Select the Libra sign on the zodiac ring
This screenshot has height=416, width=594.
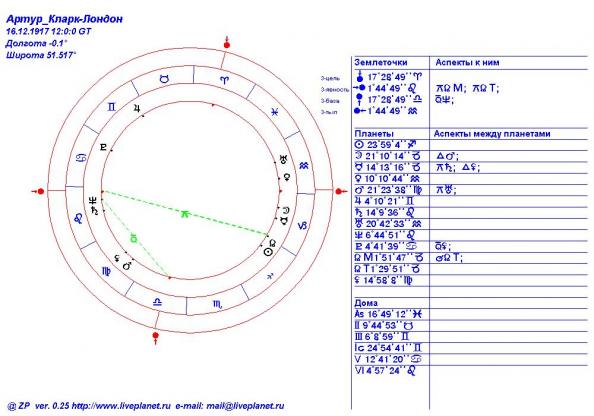pyautogui.click(x=157, y=302)
